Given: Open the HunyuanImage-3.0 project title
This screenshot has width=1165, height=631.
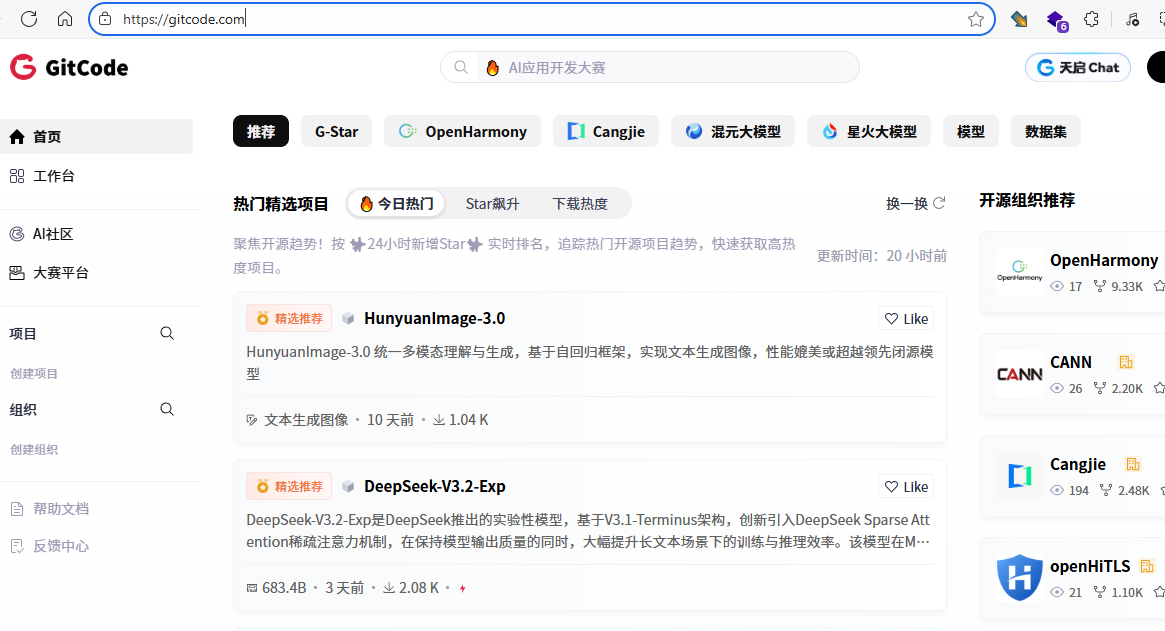Looking at the screenshot, I should tap(435, 319).
